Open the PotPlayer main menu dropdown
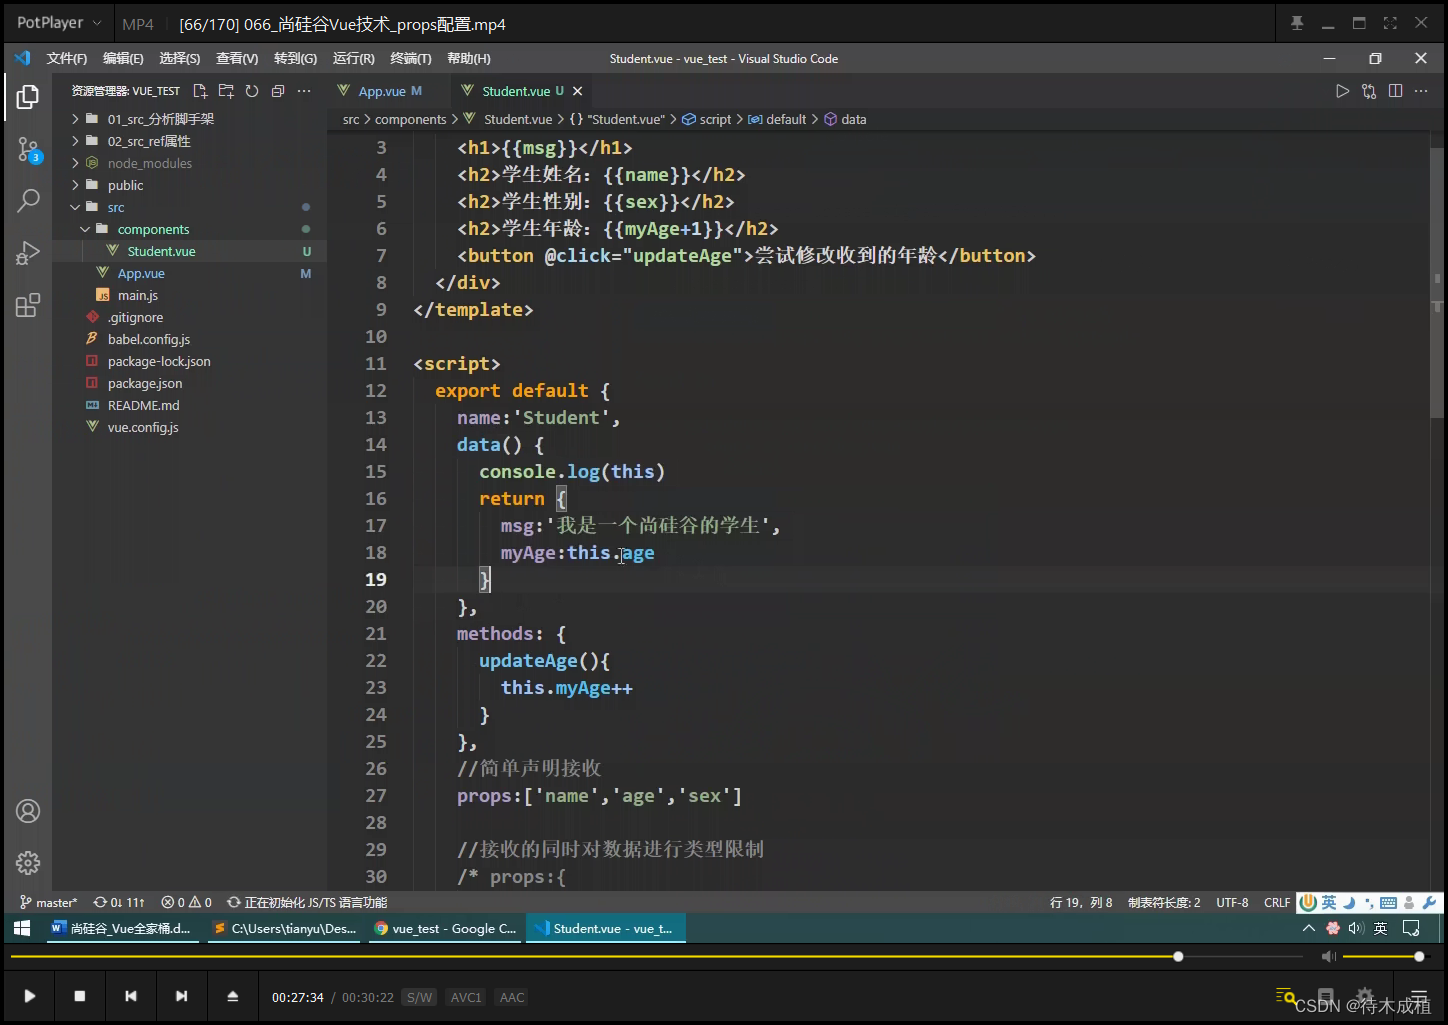Screen dimensions: 1448x1025 point(59,23)
